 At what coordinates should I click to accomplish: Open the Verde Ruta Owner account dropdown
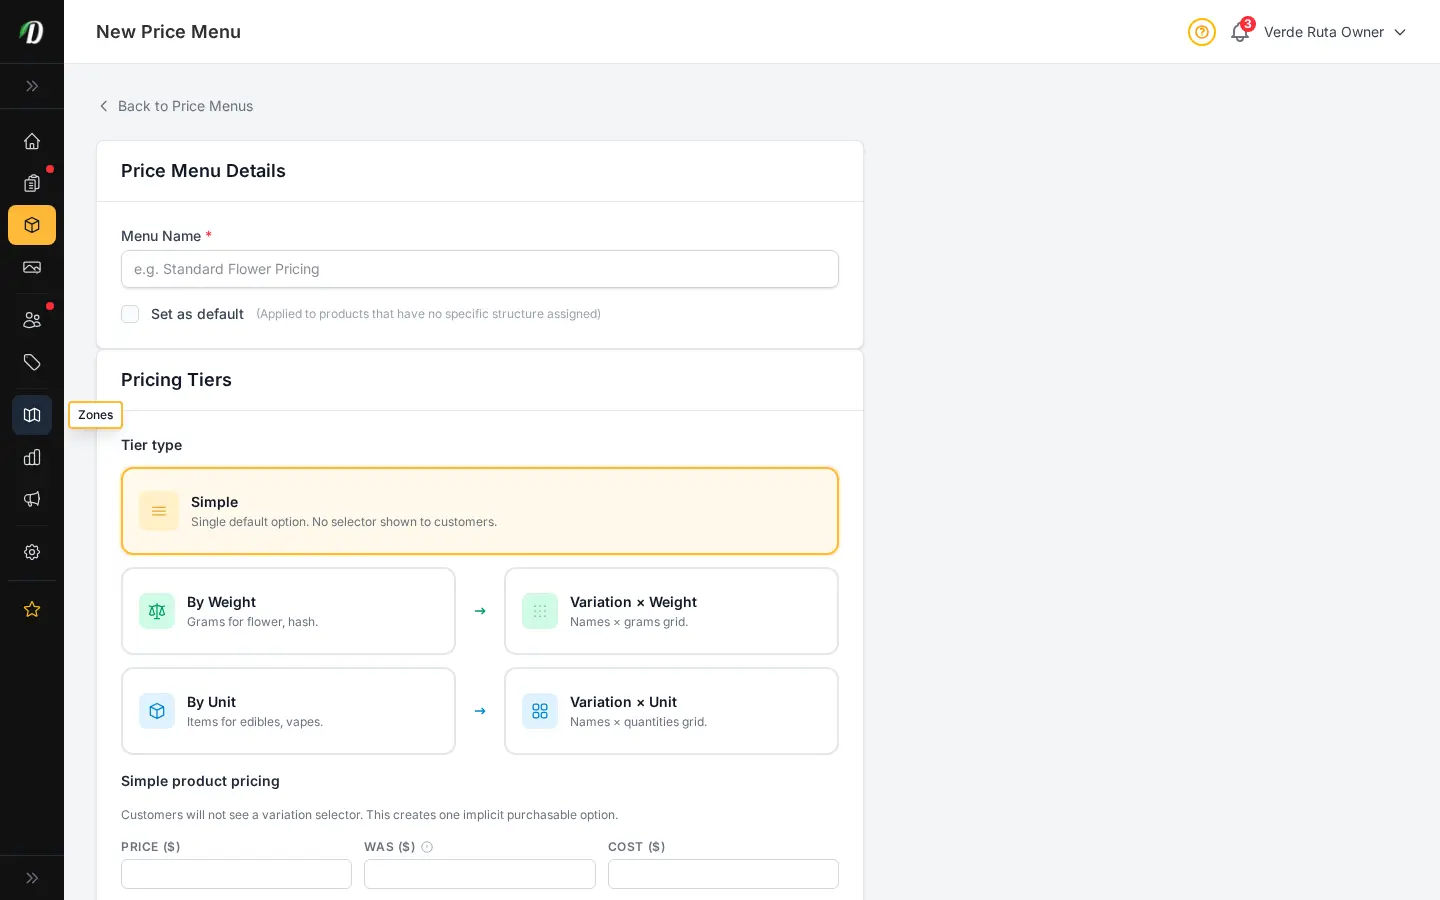tap(1335, 32)
